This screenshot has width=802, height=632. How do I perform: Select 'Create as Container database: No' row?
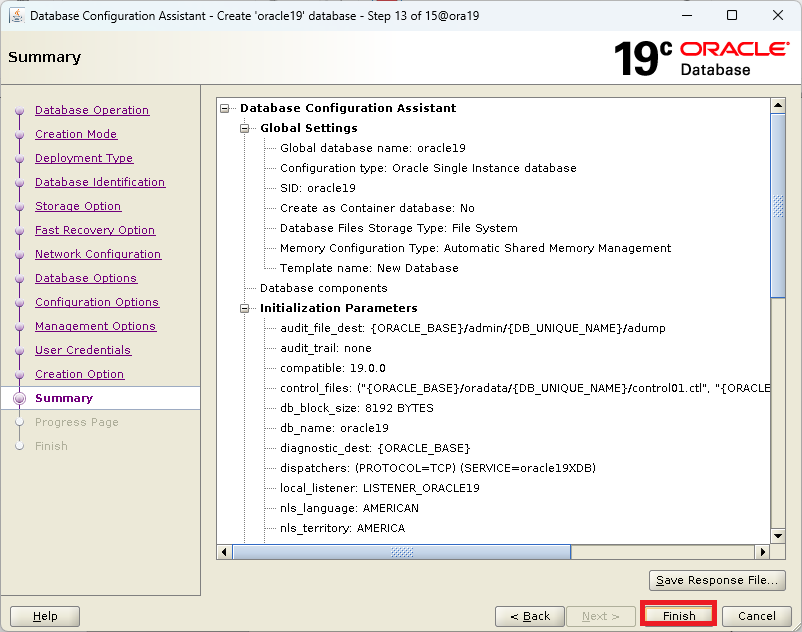pyautogui.click(x=377, y=208)
